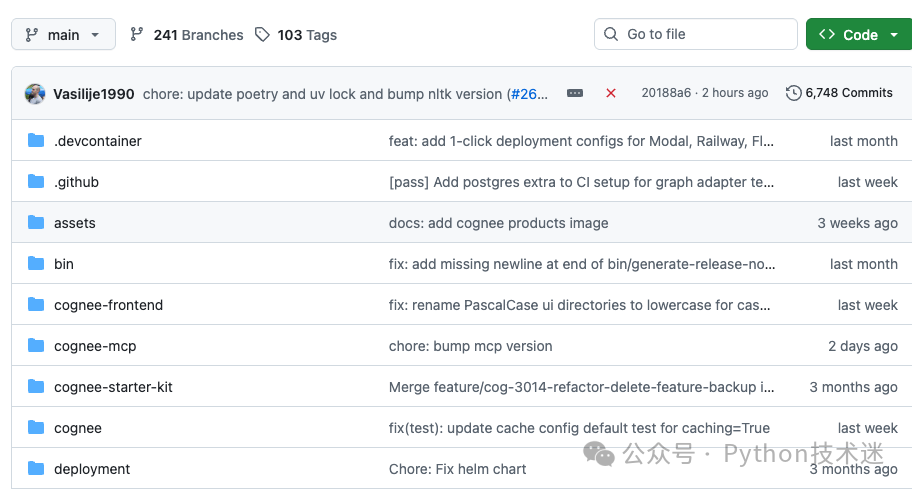Open the cognee-frontend folder
The image size is (912, 489).
[108, 305]
